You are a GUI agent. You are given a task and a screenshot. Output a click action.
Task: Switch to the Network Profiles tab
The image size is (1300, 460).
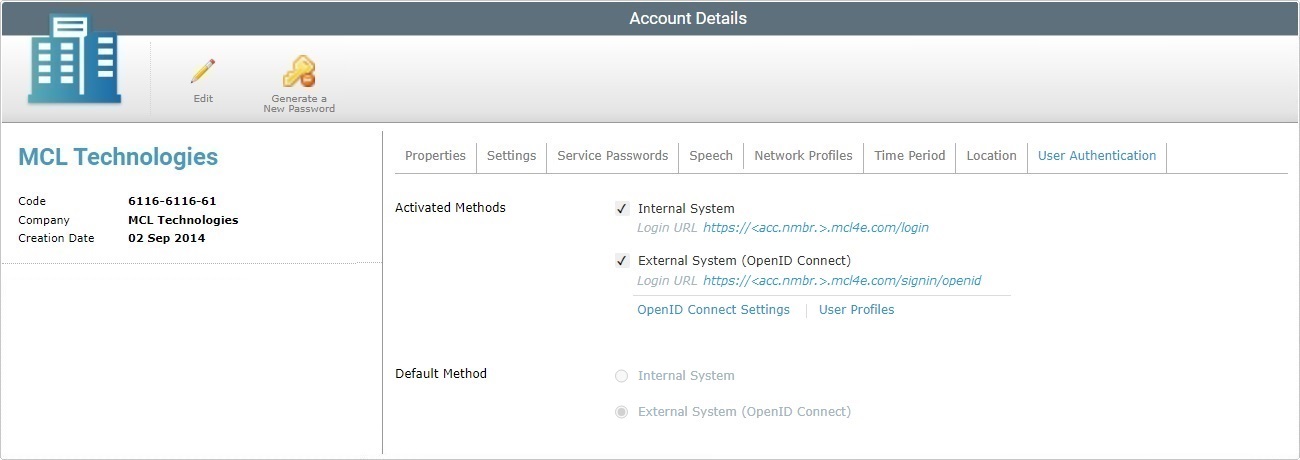(x=803, y=156)
